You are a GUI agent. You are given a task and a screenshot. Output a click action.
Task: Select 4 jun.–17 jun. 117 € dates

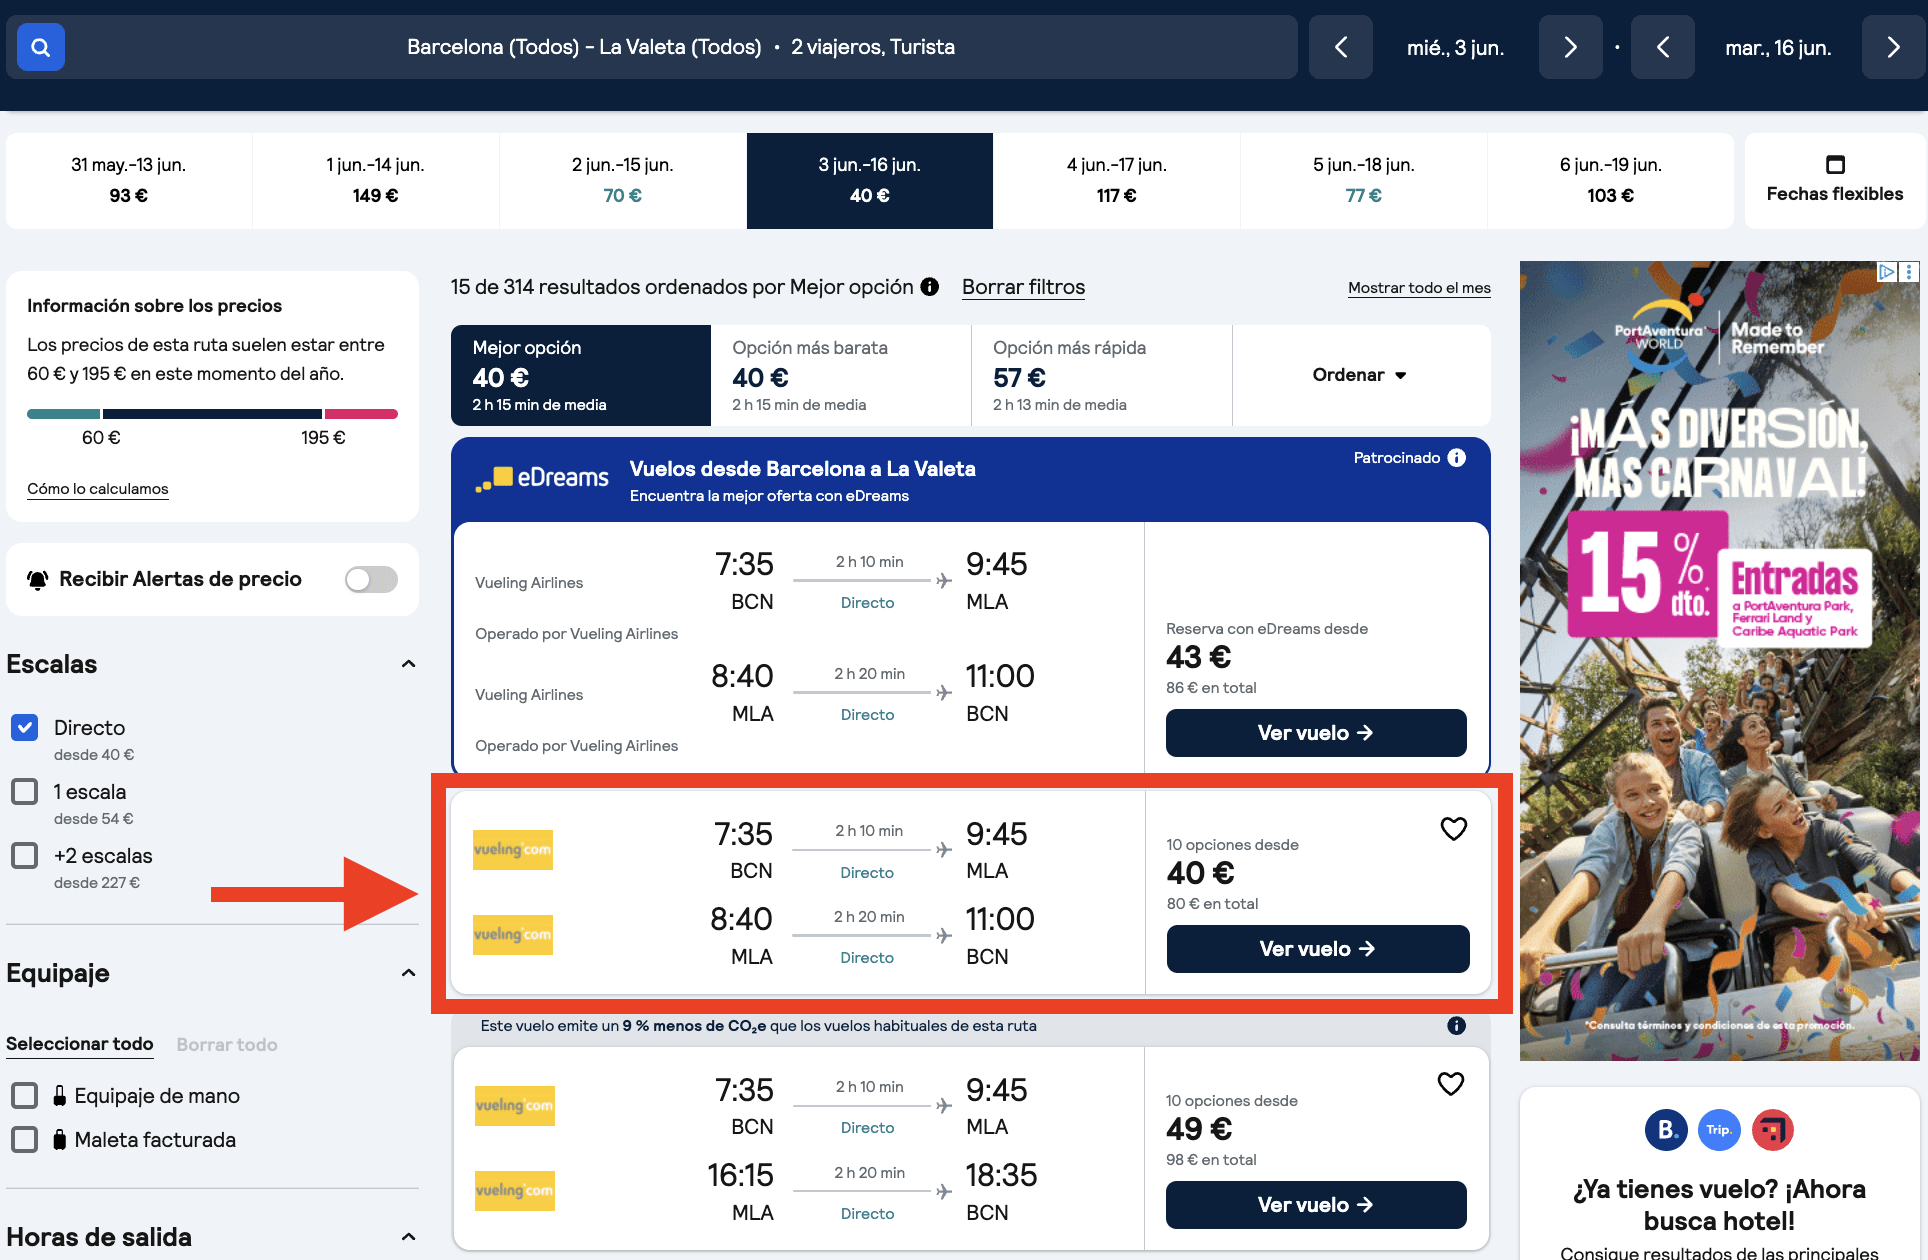(x=1117, y=180)
